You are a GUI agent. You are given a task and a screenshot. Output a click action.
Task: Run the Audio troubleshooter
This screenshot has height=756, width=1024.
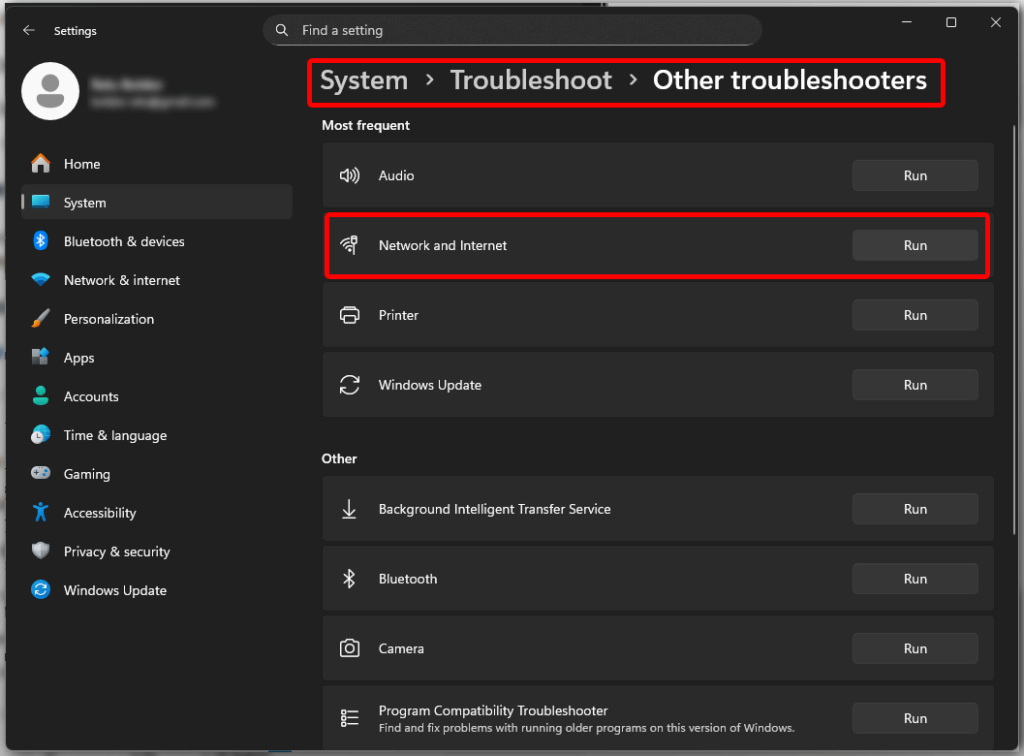click(x=915, y=176)
